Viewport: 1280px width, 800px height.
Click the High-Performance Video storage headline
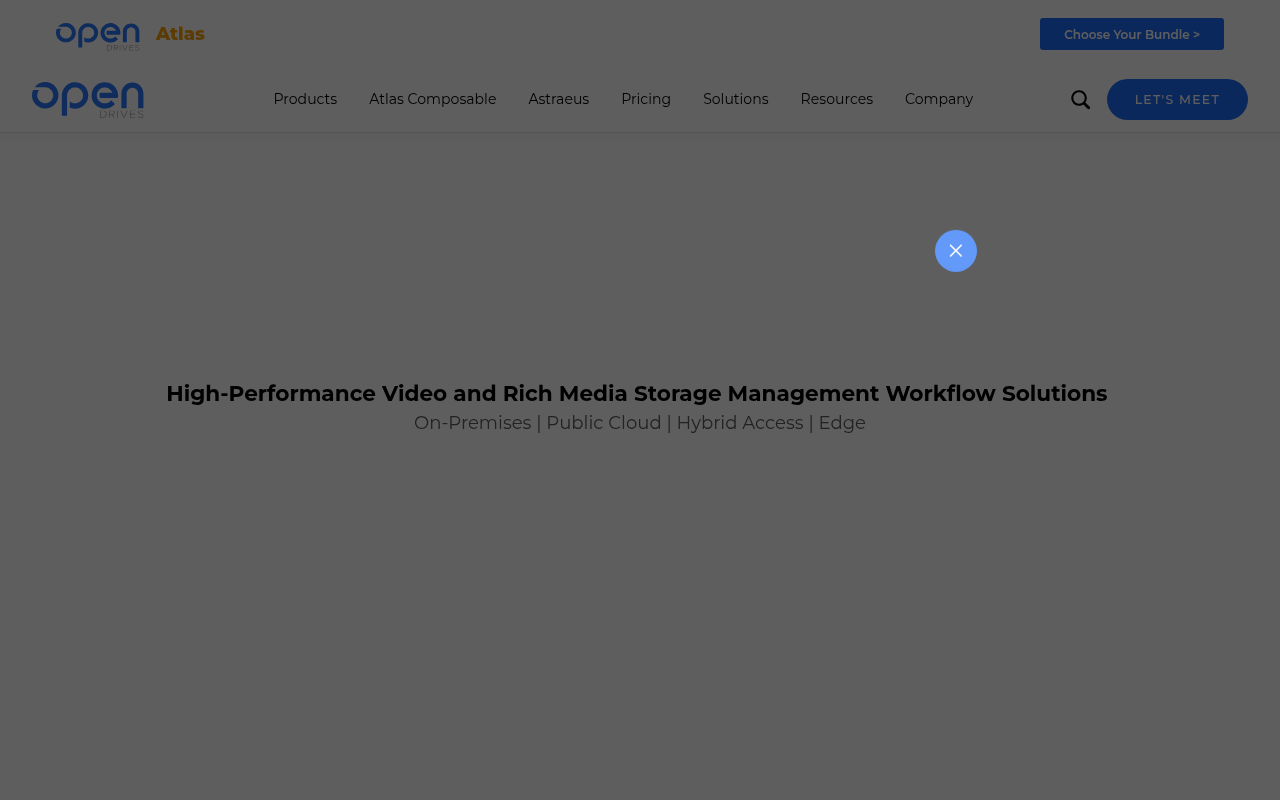(637, 394)
